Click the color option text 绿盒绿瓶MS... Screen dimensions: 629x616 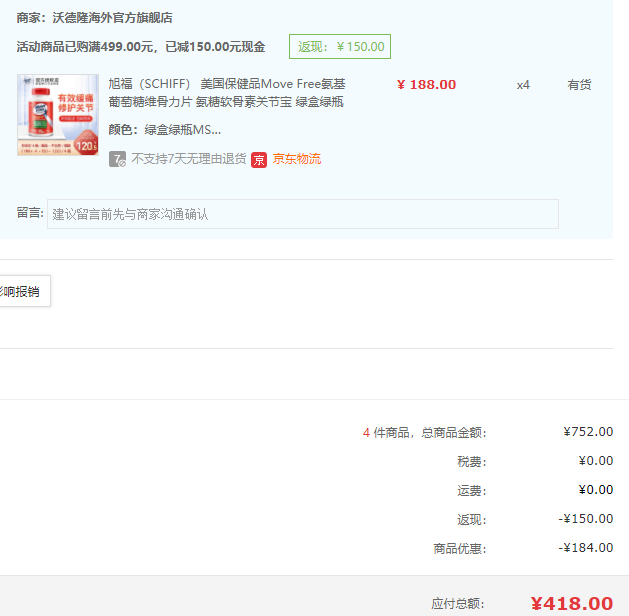click(x=182, y=130)
